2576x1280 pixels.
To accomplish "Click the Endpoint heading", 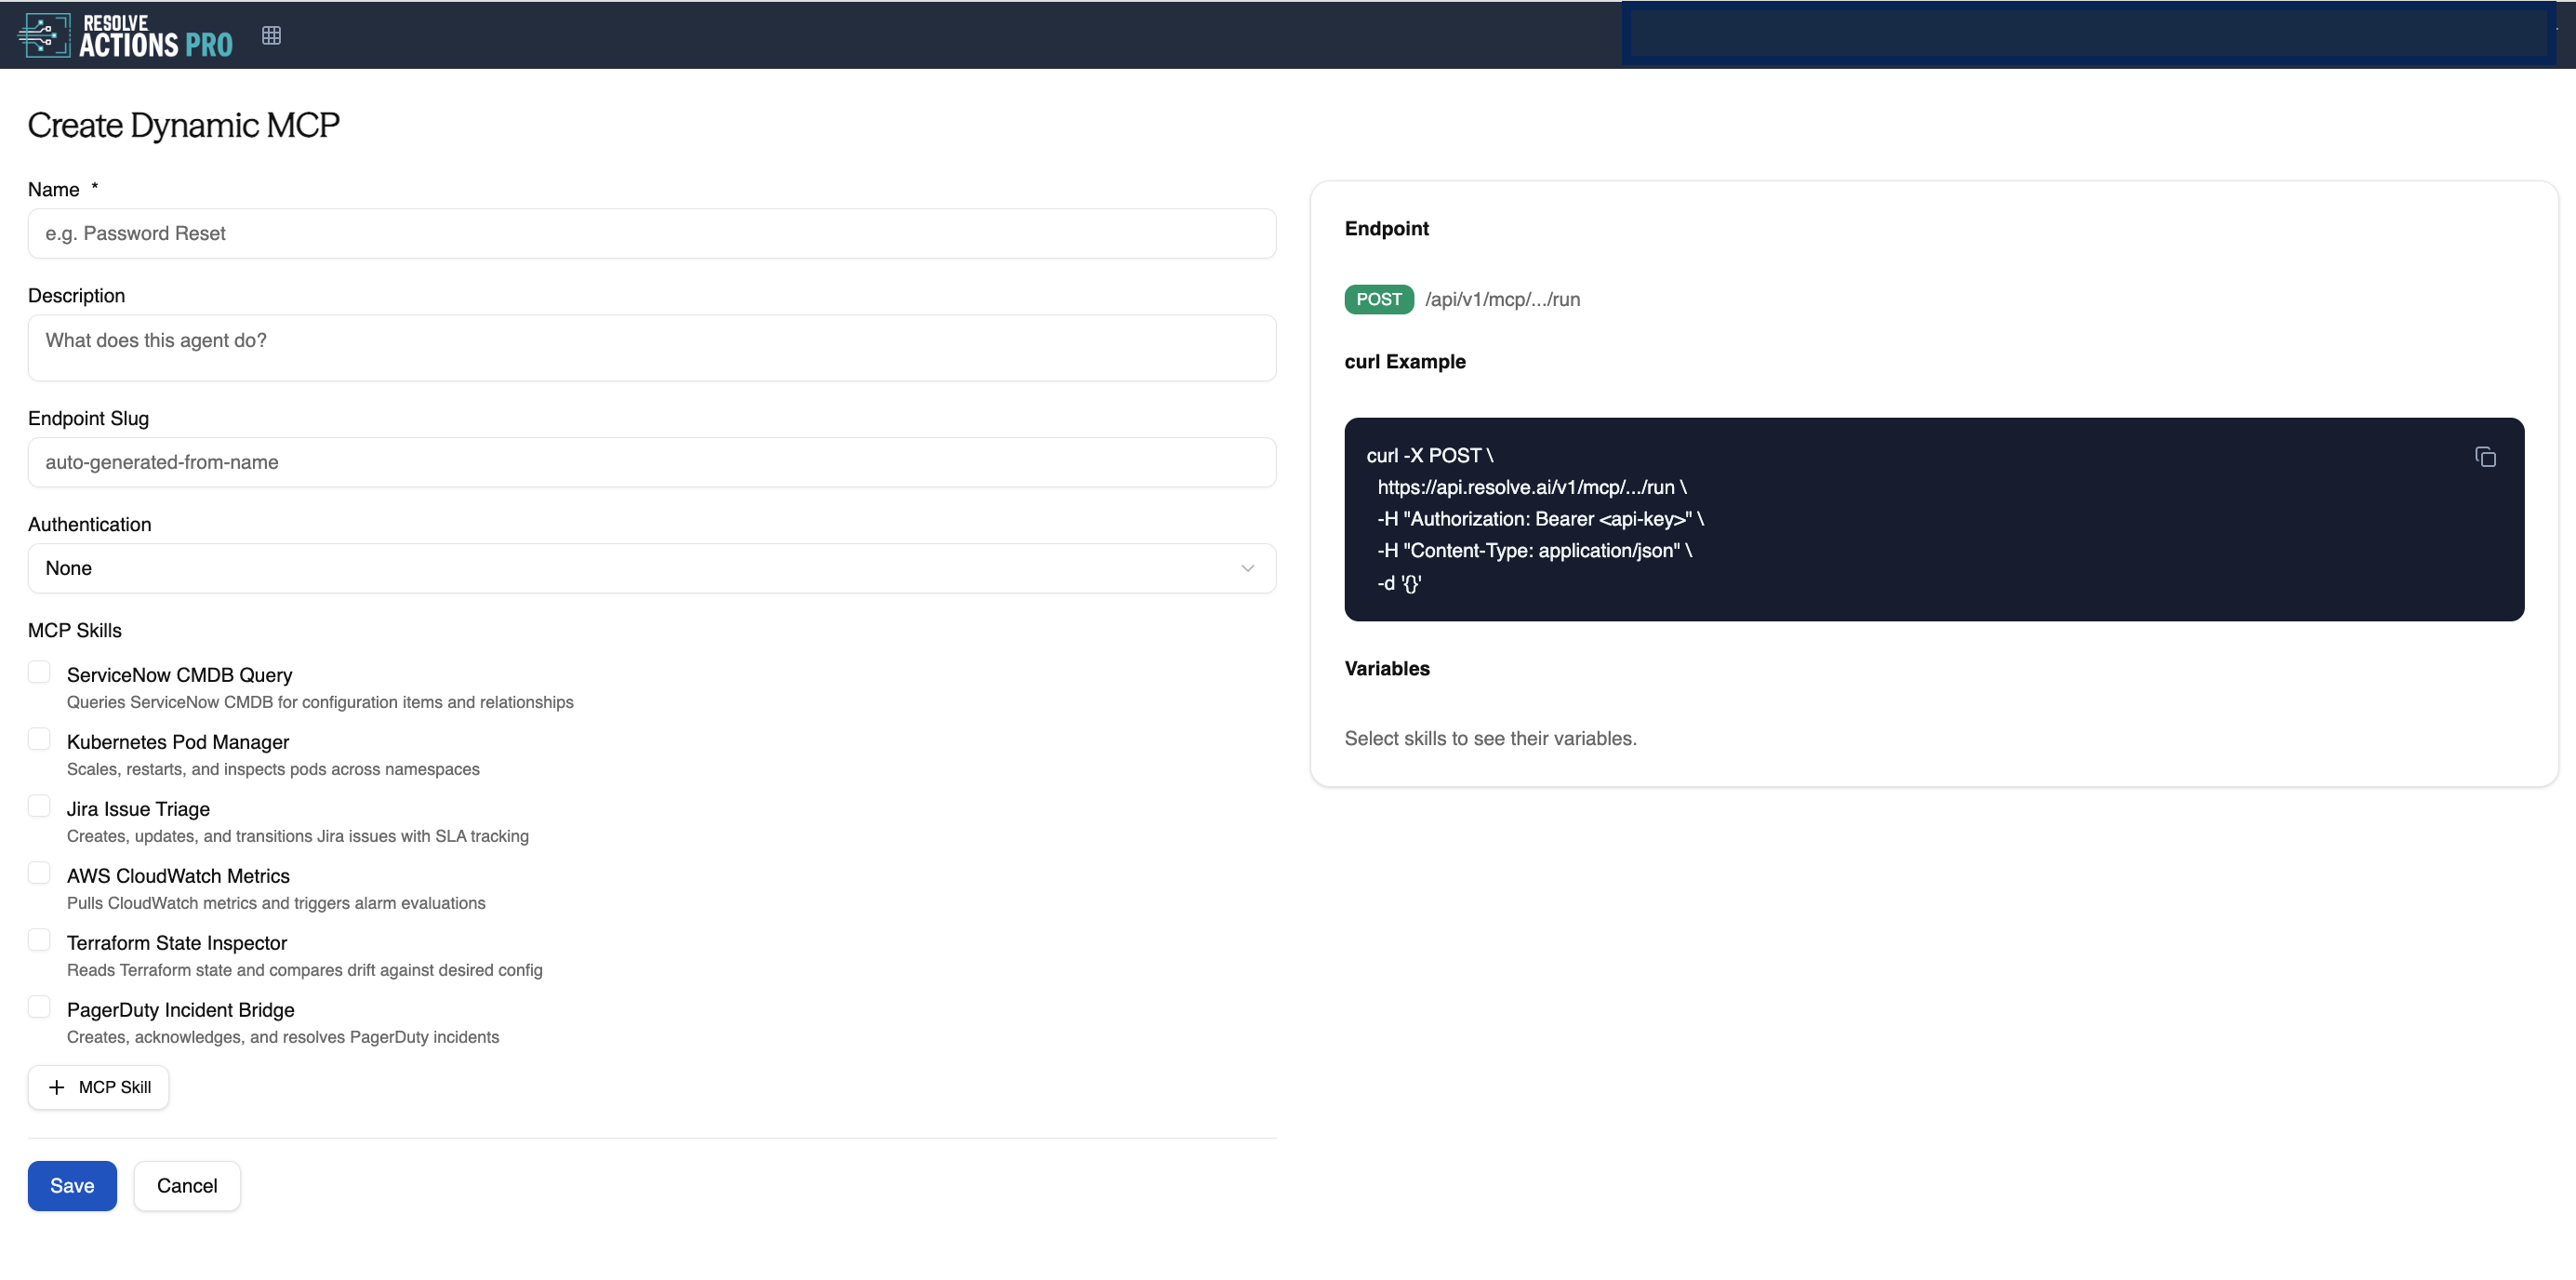I will click(1386, 228).
